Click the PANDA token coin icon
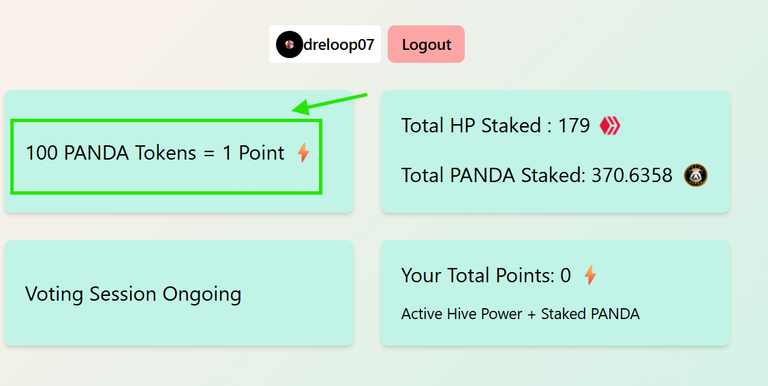This screenshot has width=768, height=386. 696,175
